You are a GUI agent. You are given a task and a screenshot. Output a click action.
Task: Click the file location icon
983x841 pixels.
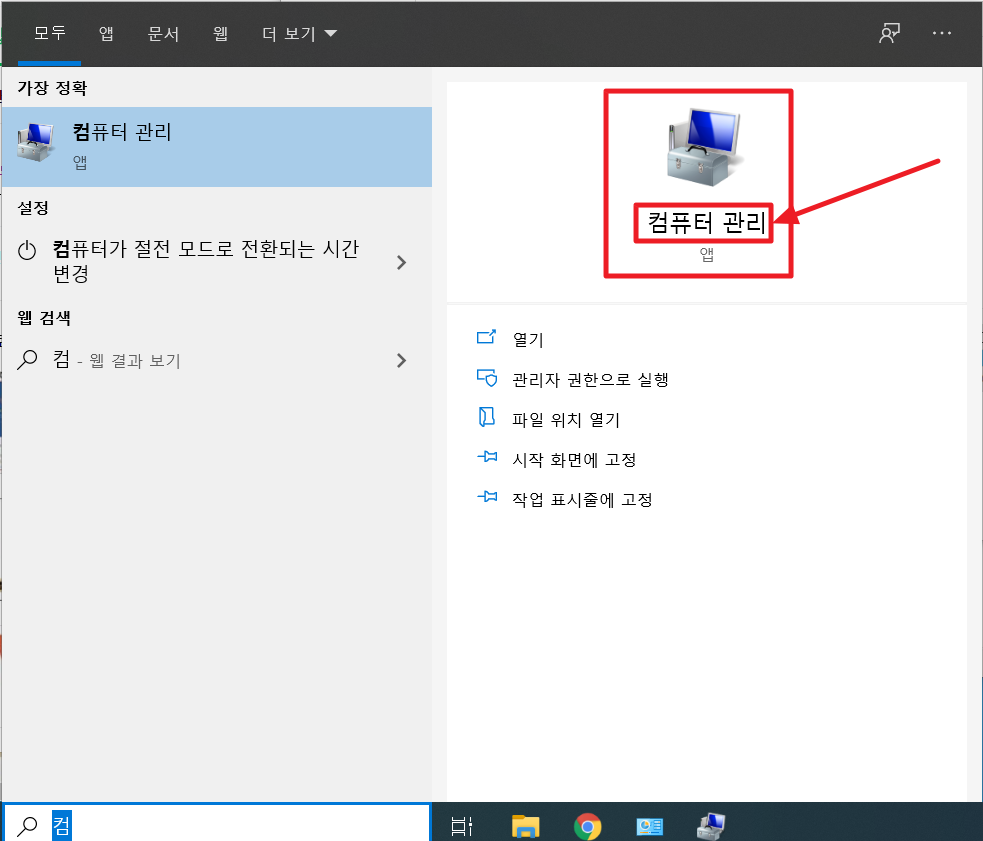coord(486,418)
